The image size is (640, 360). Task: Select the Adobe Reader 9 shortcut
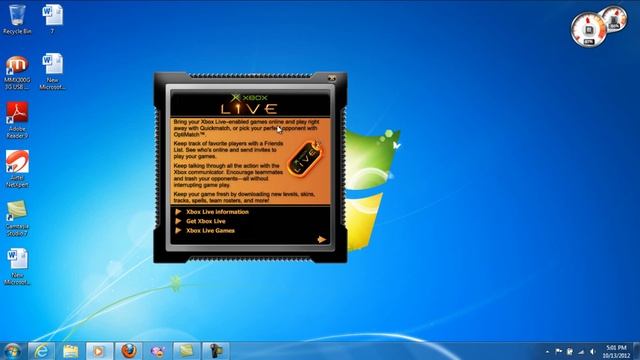pos(17,120)
